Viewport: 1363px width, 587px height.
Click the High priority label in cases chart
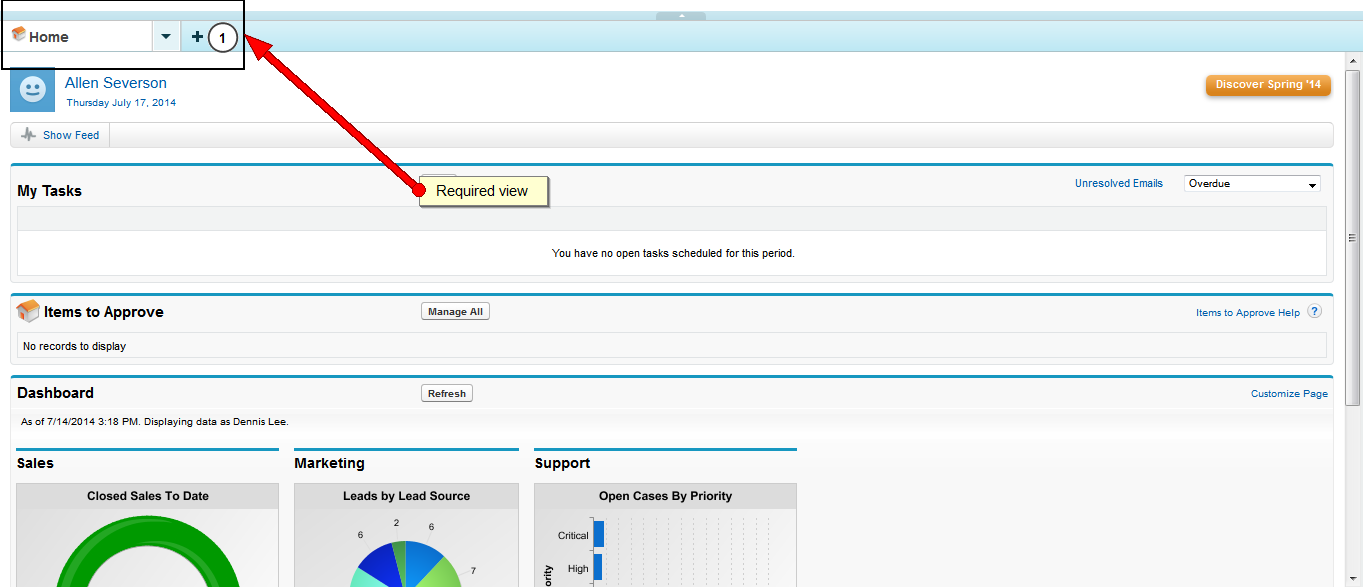(578, 569)
